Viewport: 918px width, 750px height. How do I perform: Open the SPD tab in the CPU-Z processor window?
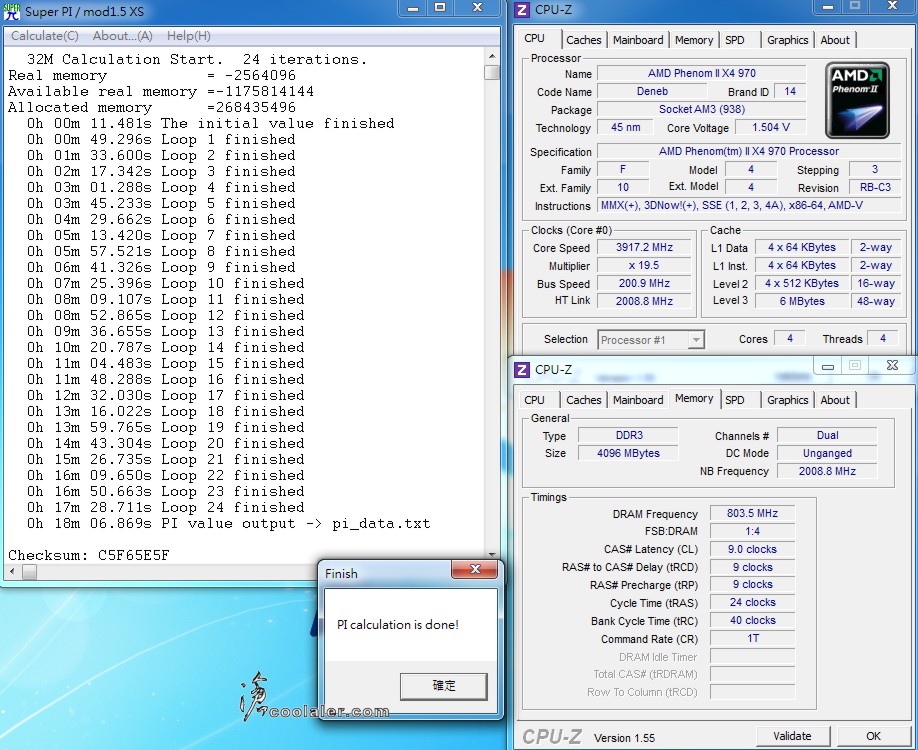(735, 40)
